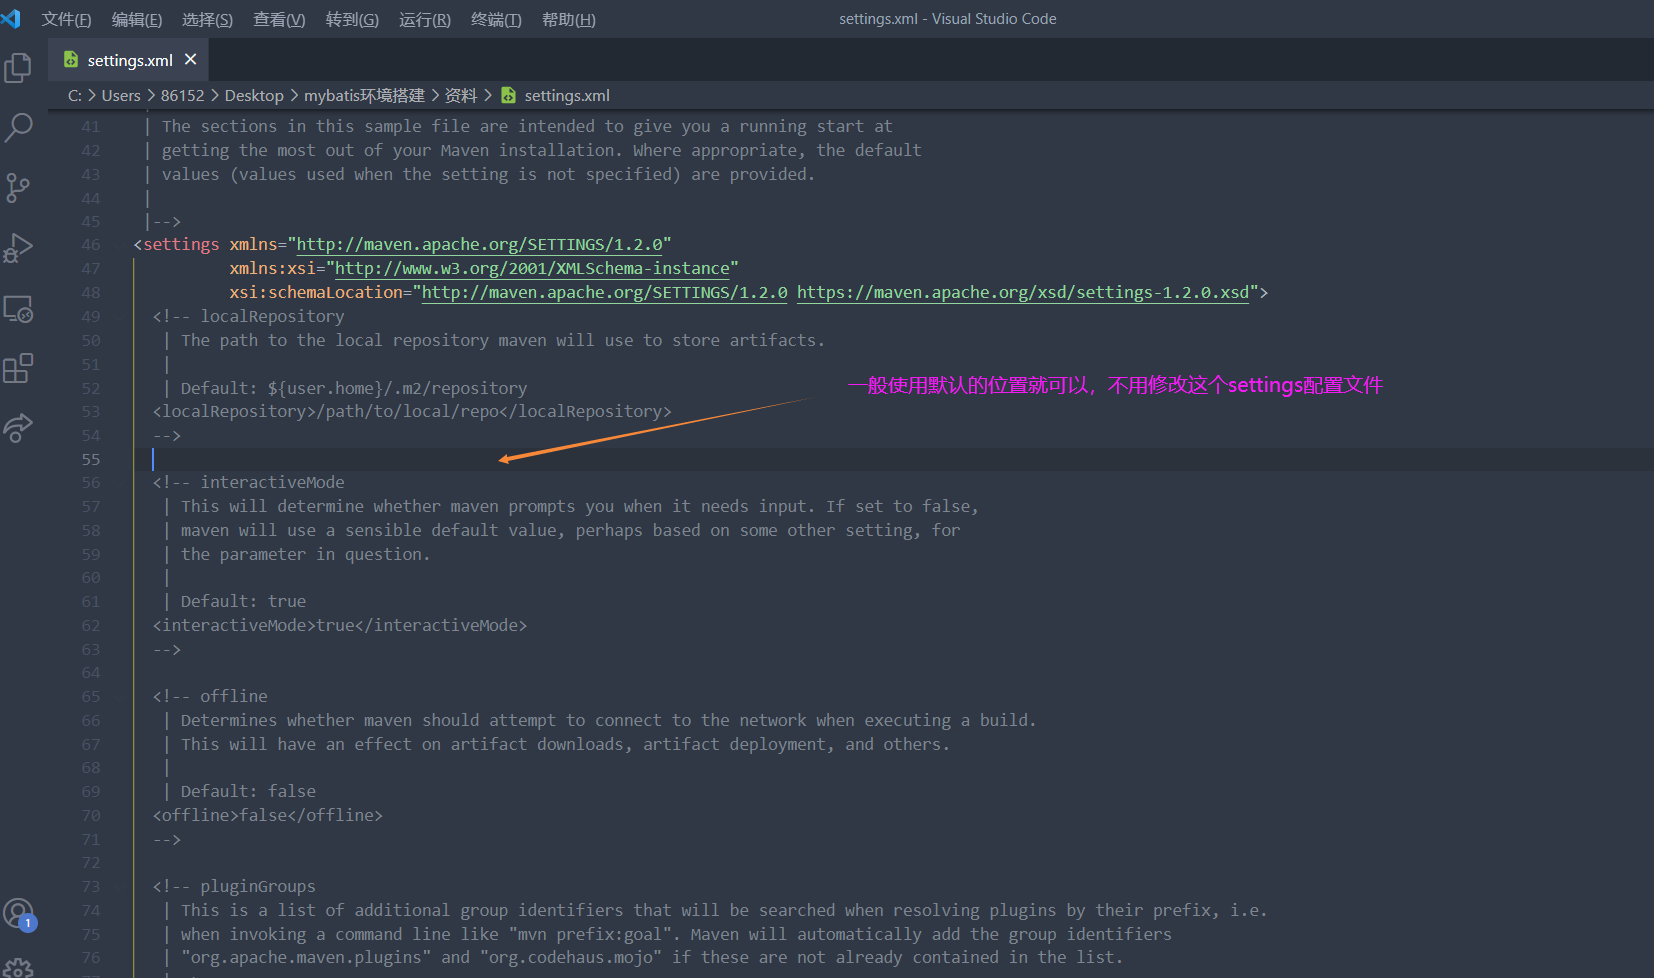This screenshot has height=978, width=1654.
Task: Click the mybatis环境搭建 breadcrumb segment
Action: [x=364, y=95]
